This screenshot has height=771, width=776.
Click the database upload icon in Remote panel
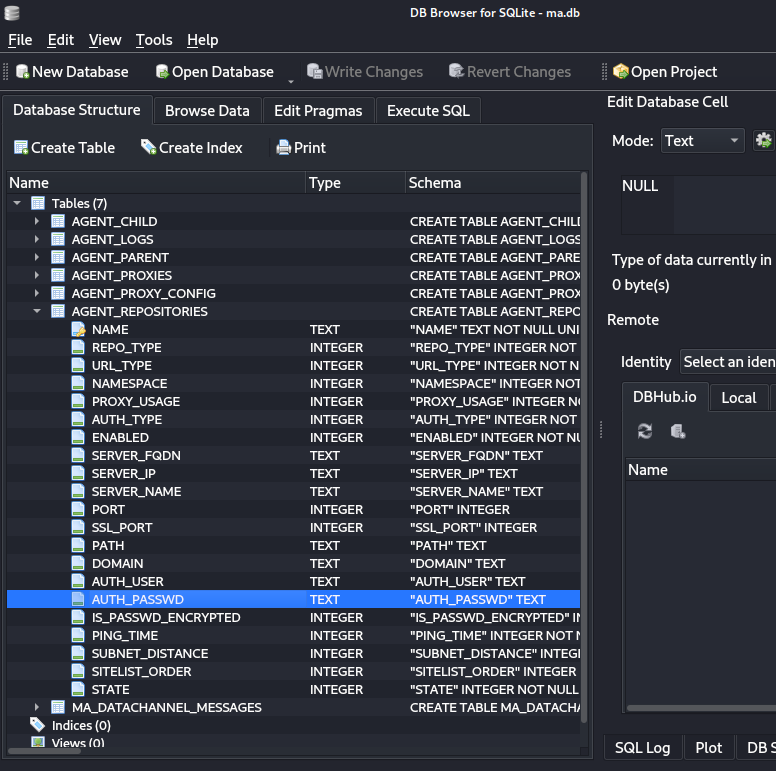[x=678, y=431]
